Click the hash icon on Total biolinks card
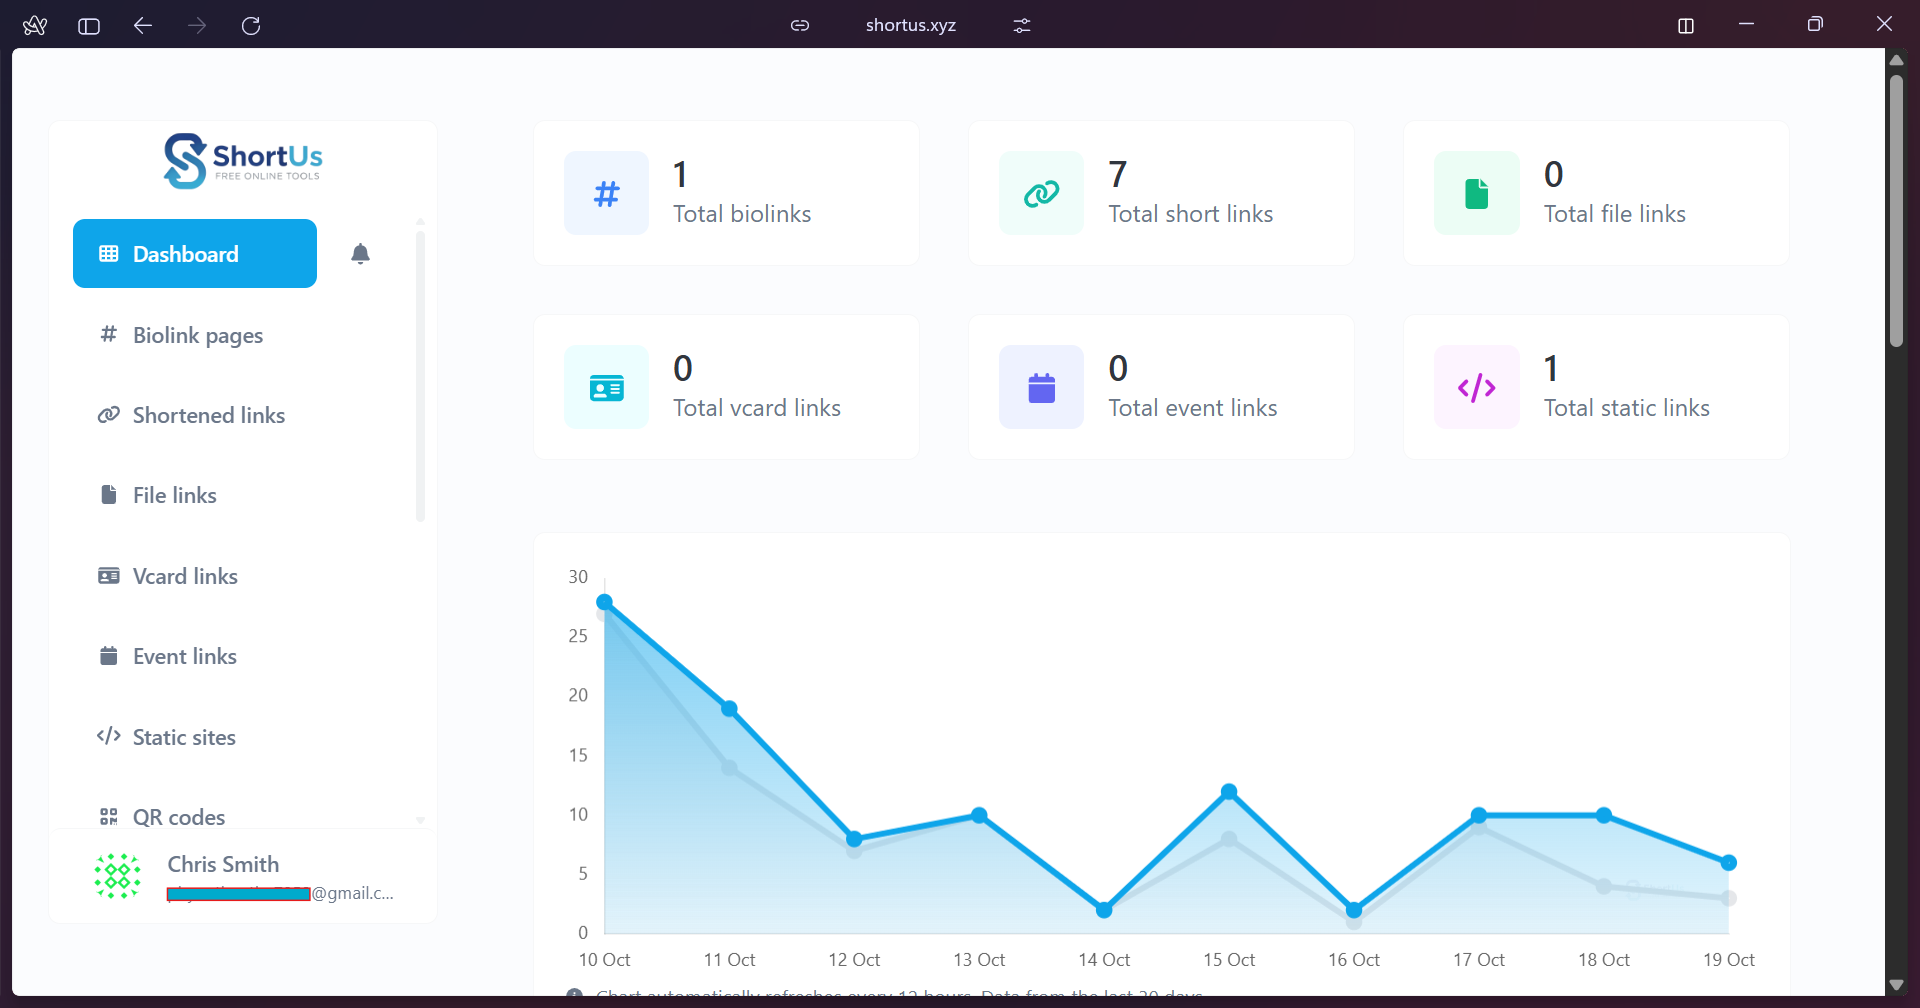1920x1008 pixels. (x=606, y=193)
